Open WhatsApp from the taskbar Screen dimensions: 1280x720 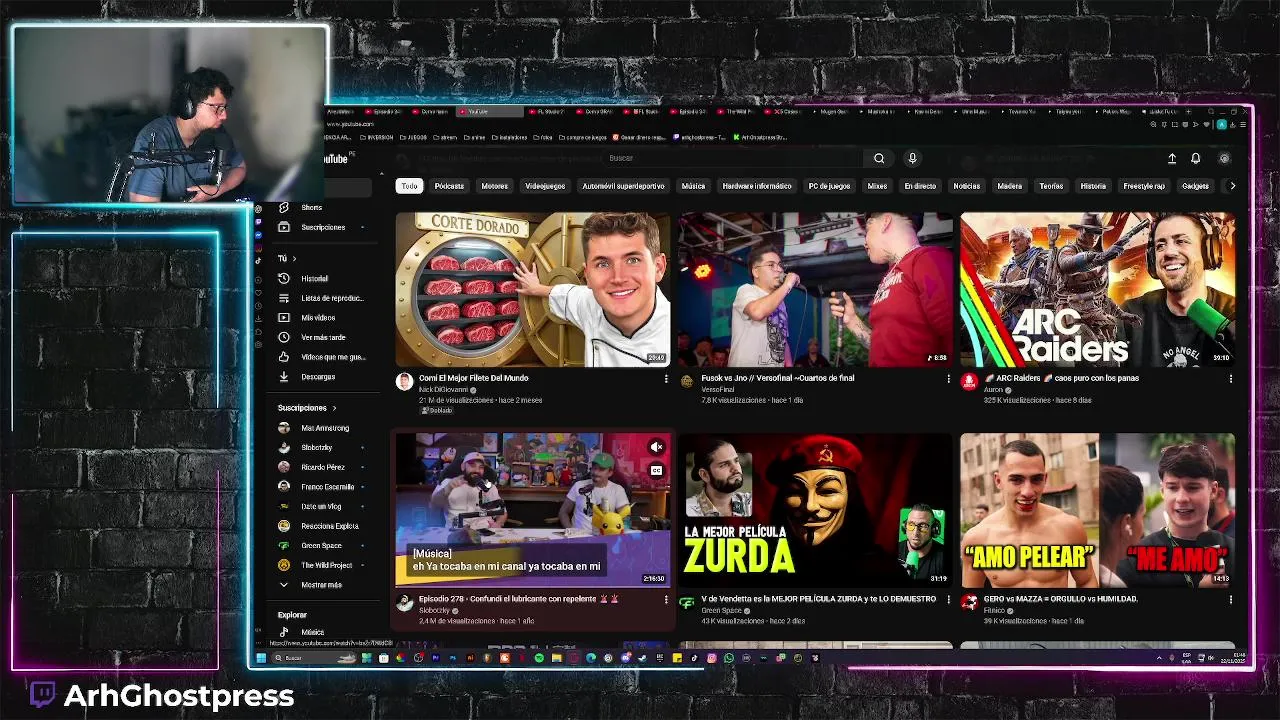click(729, 658)
